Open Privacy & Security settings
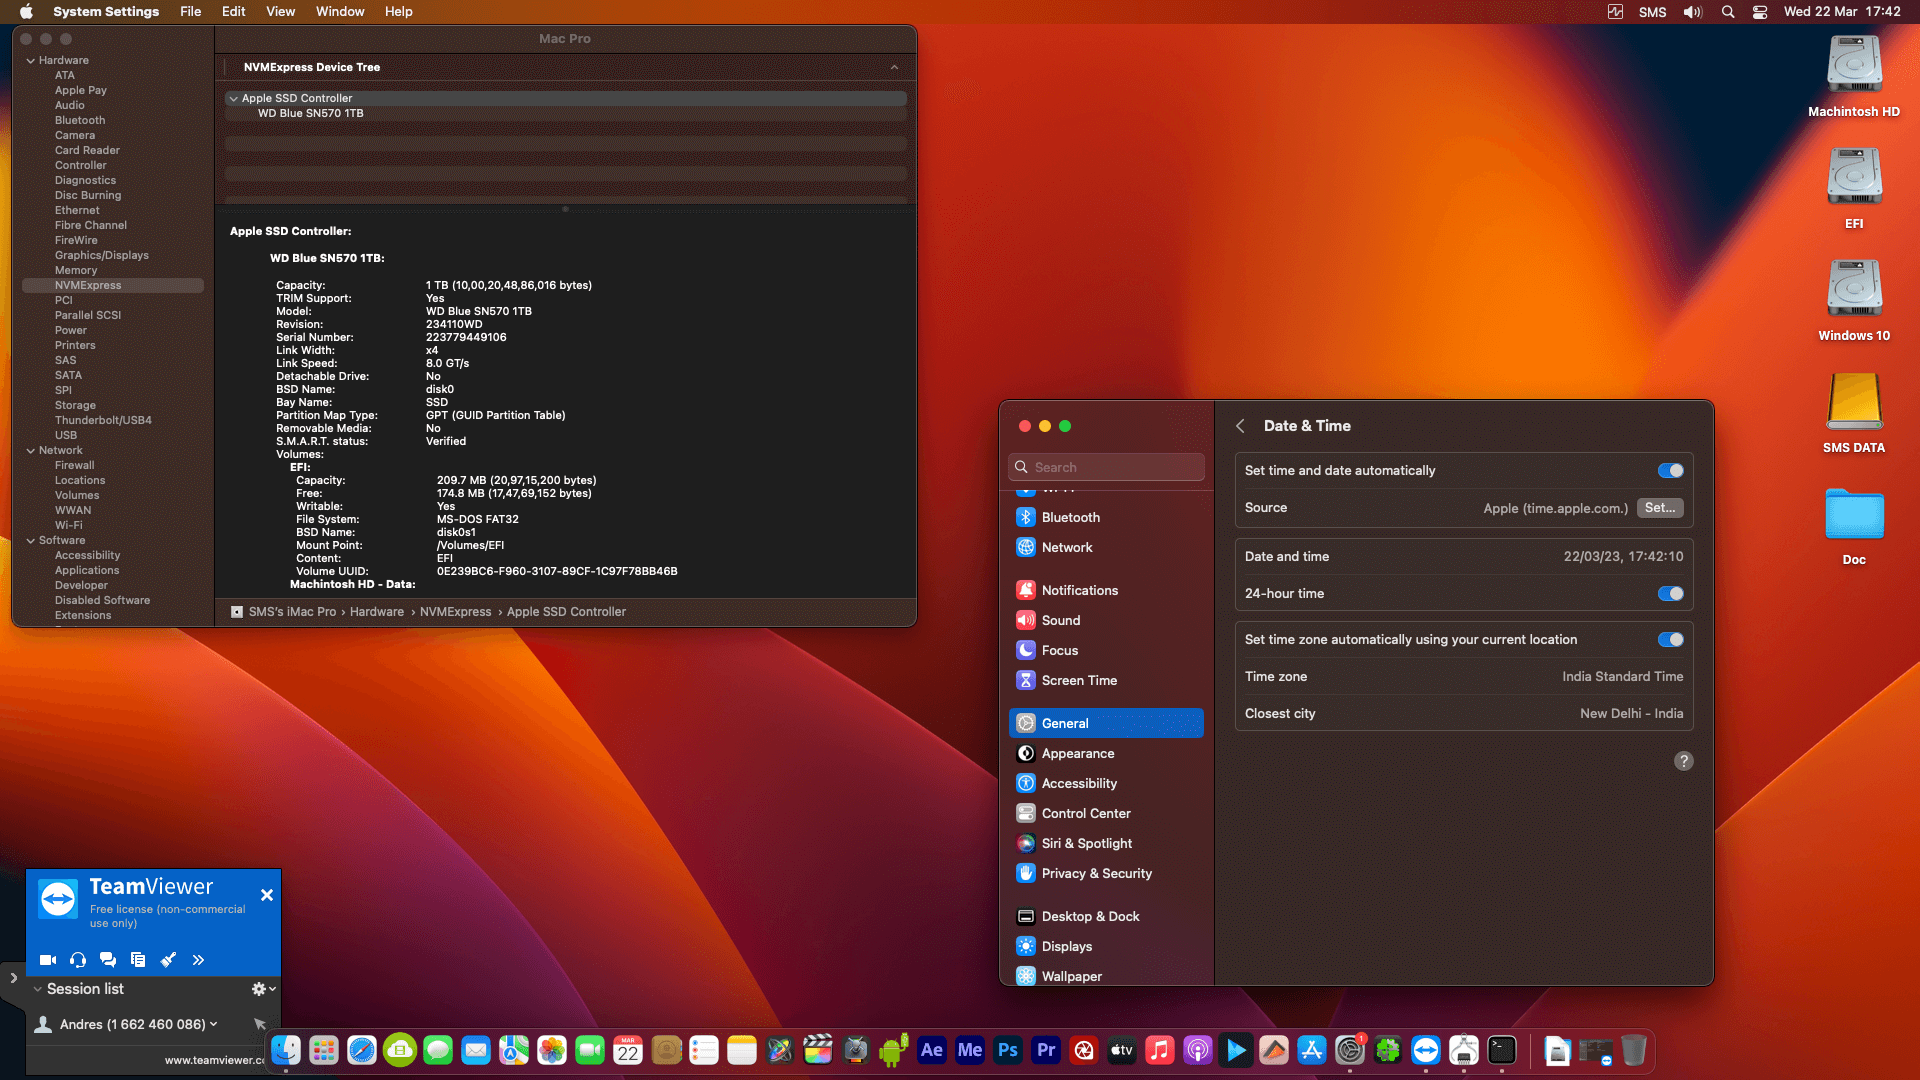This screenshot has height=1080, width=1920. [x=1106, y=873]
